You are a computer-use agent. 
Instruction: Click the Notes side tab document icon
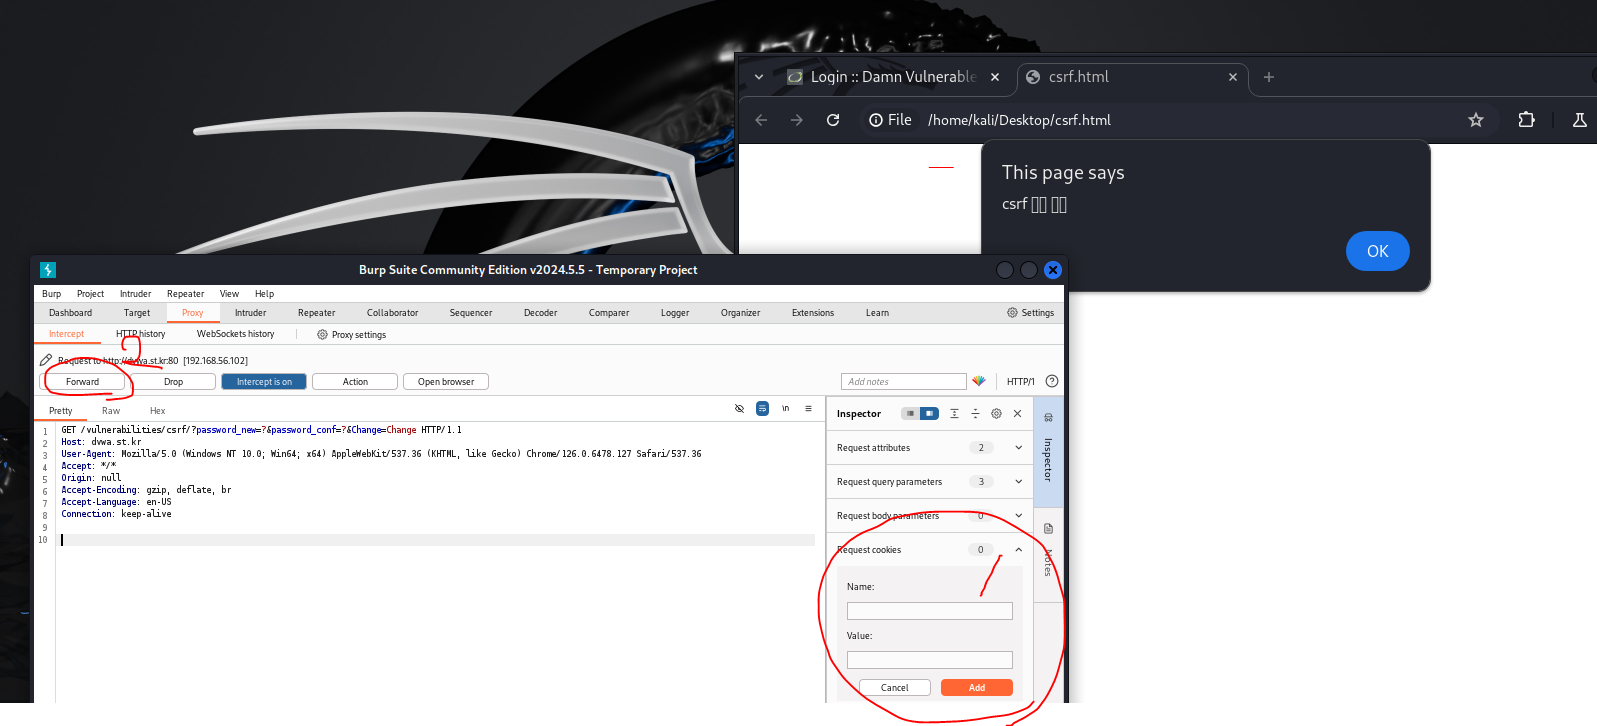tap(1048, 529)
